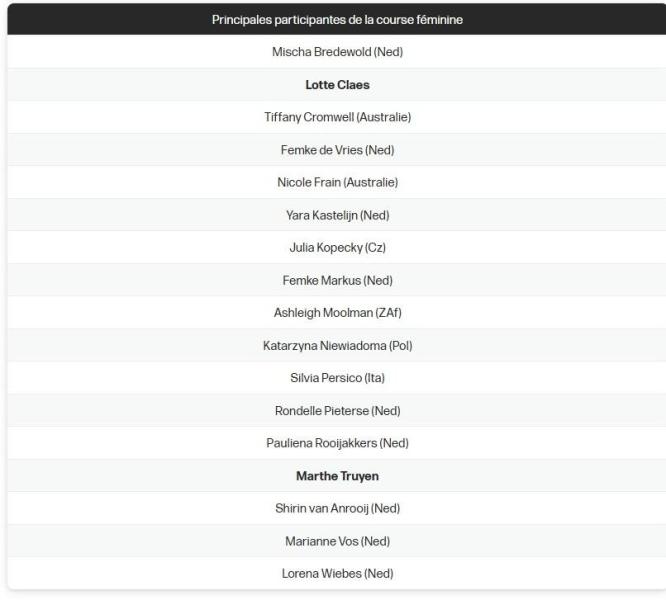
Task: Click on Femke Markus (Ned)
Action: click(337, 280)
